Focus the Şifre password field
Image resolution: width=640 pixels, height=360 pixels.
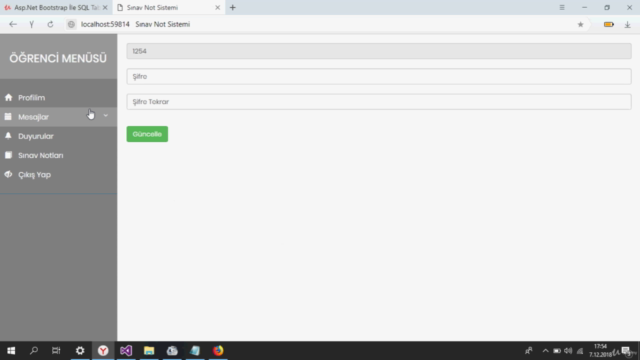point(379,76)
